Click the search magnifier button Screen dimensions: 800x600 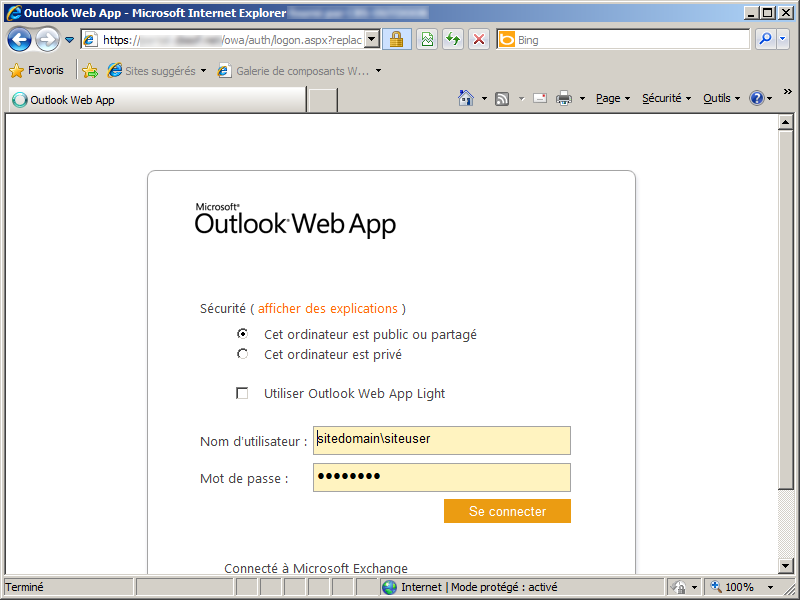(765, 39)
